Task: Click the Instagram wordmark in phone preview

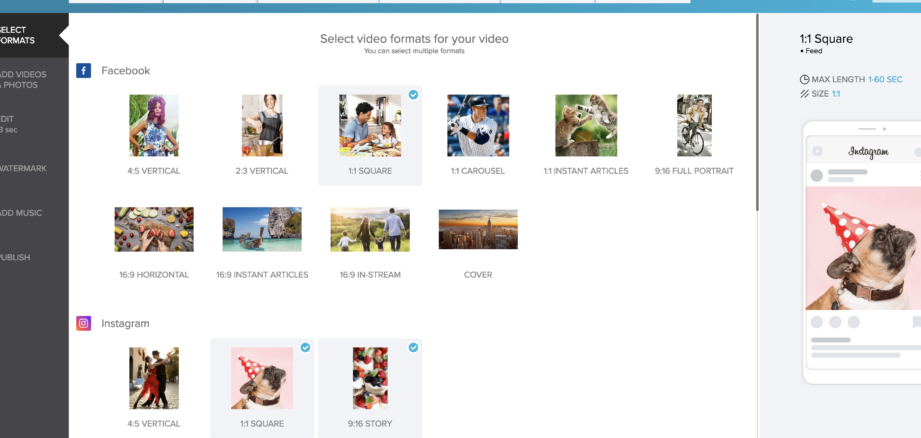Action: pos(868,152)
